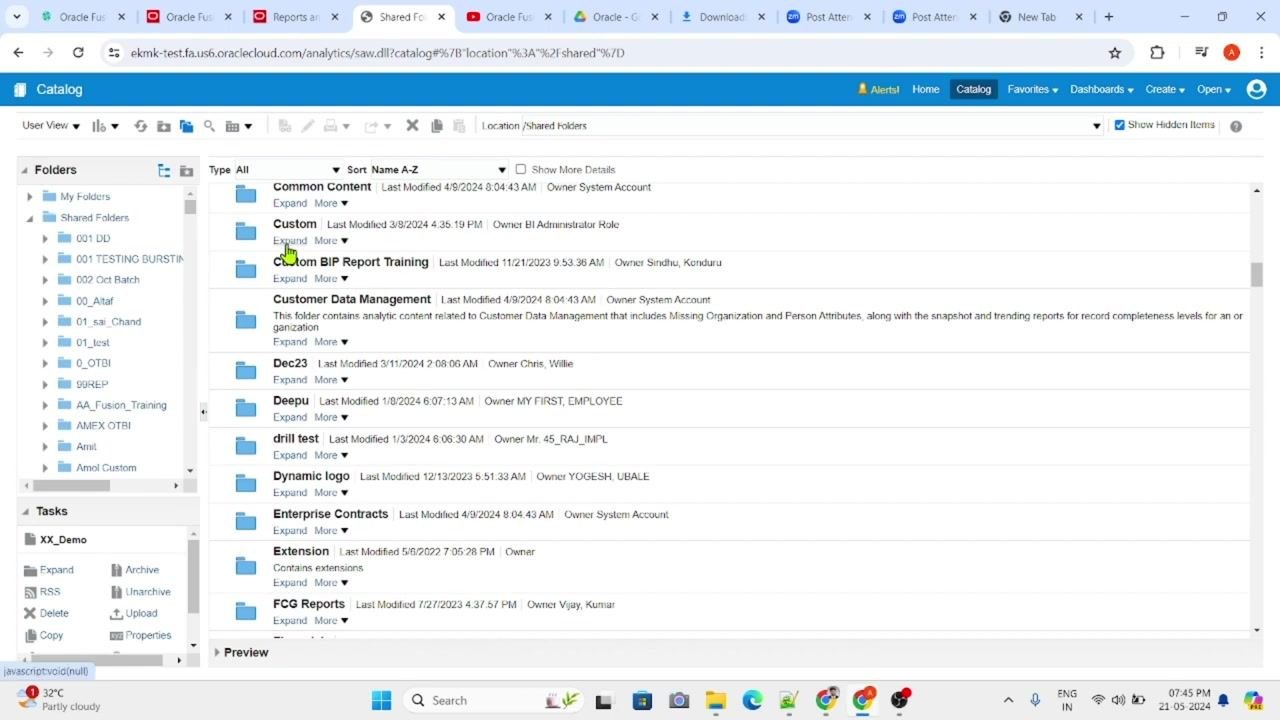Bookmark page with the star icon

tap(1115, 53)
